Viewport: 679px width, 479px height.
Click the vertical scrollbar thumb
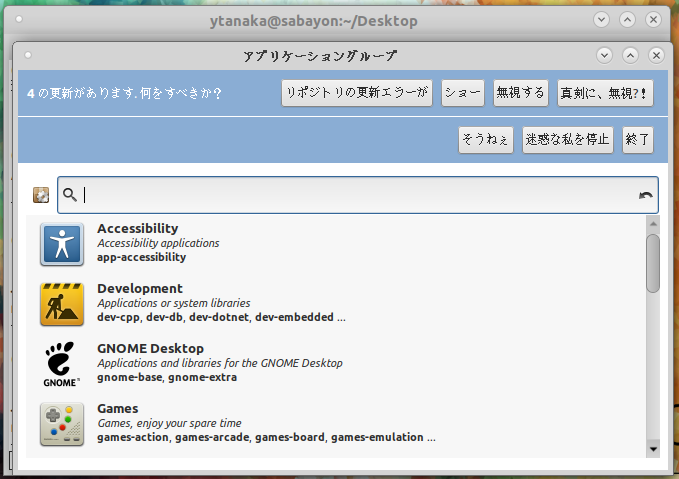click(x=653, y=263)
